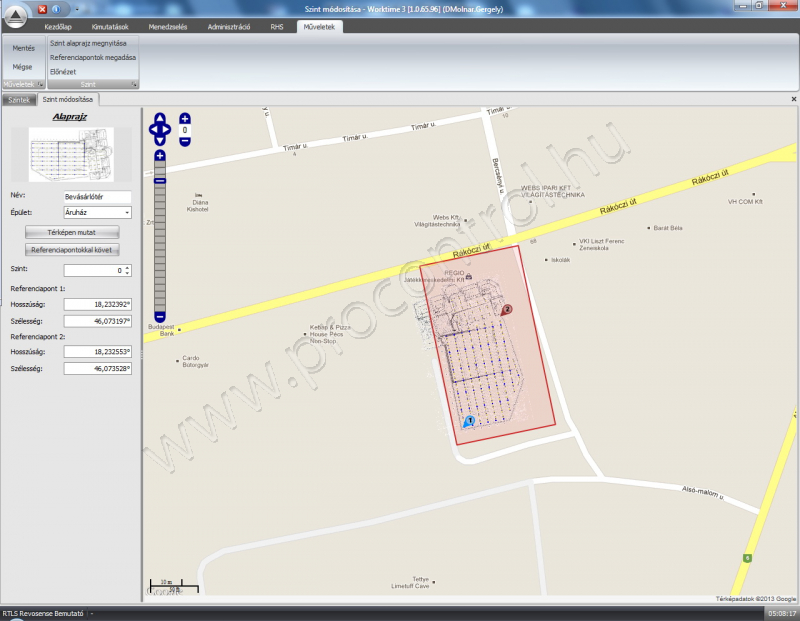Click the Diána Kishotel bed icon

coord(198,195)
